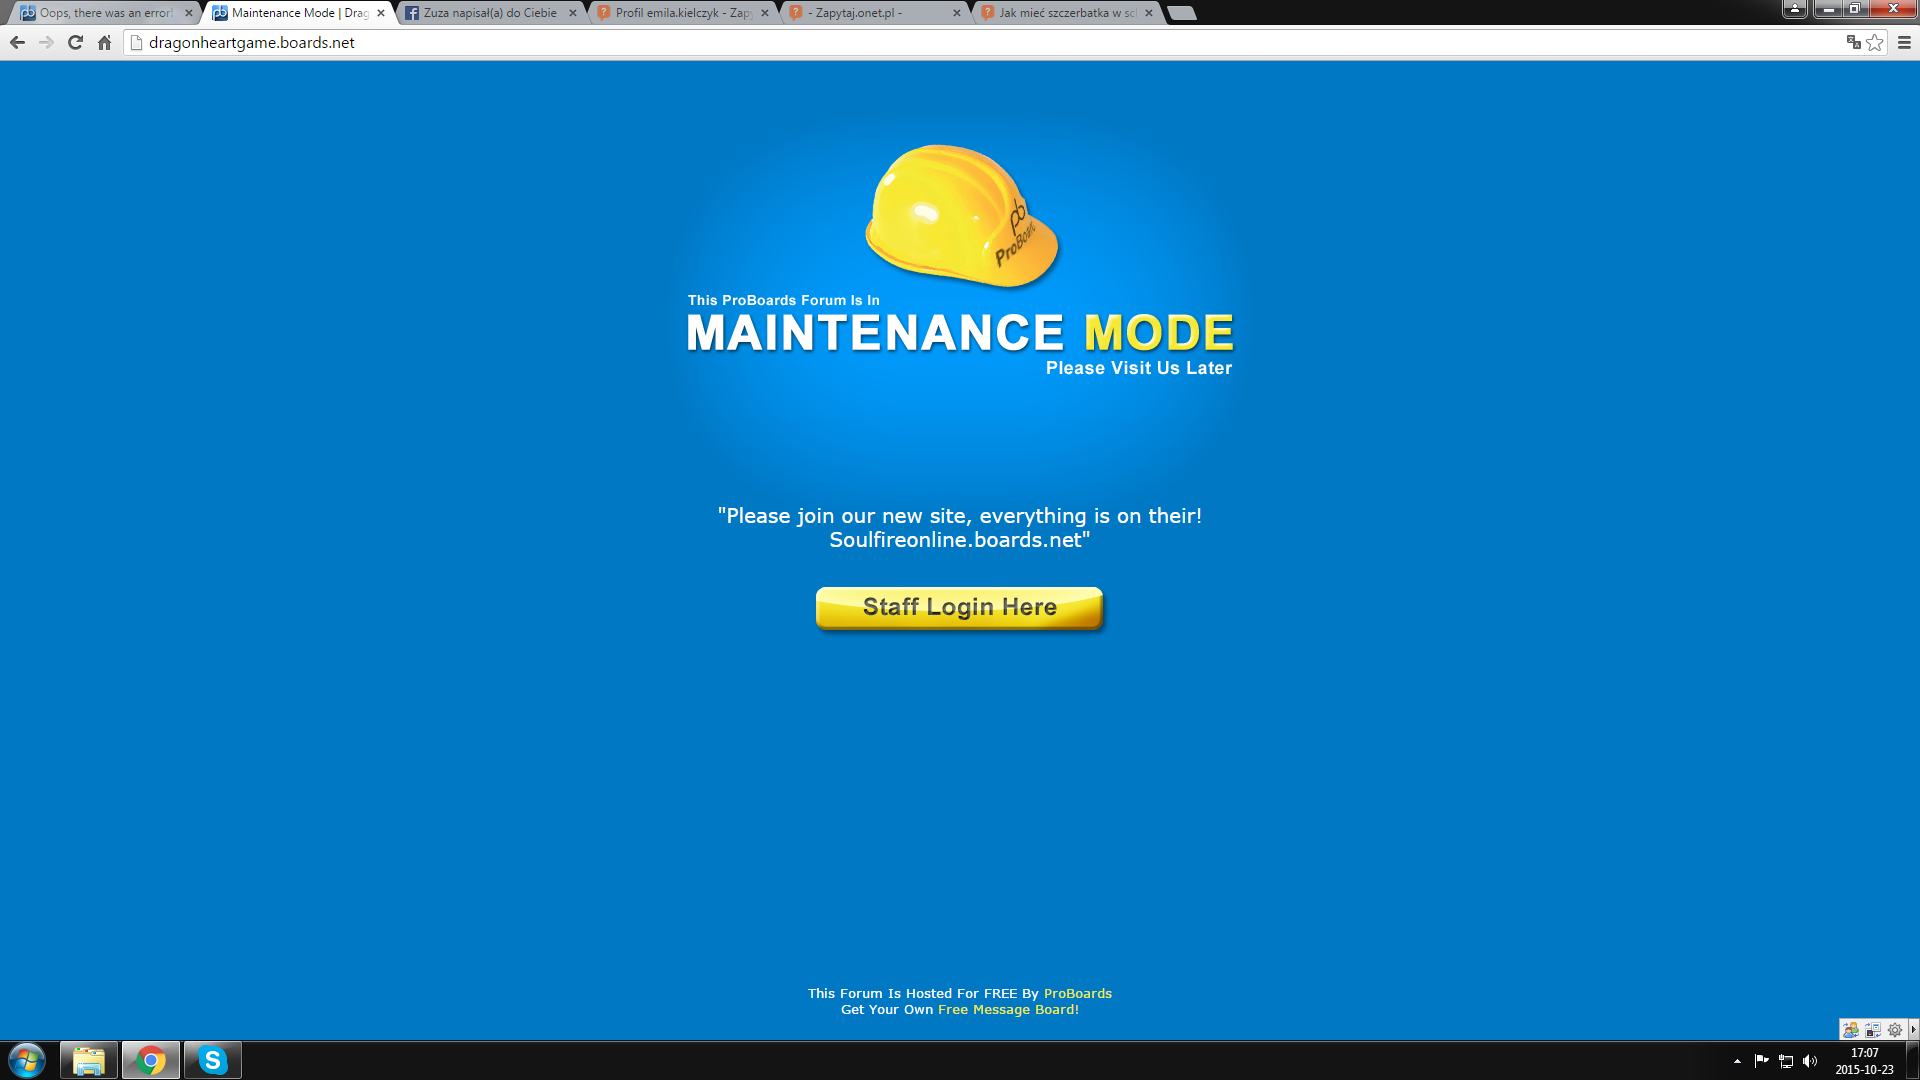Viewport: 1920px width, 1080px height.
Task: Switch to the Facebook 'Zuza napisał(a)' tab
Action: coord(489,13)
